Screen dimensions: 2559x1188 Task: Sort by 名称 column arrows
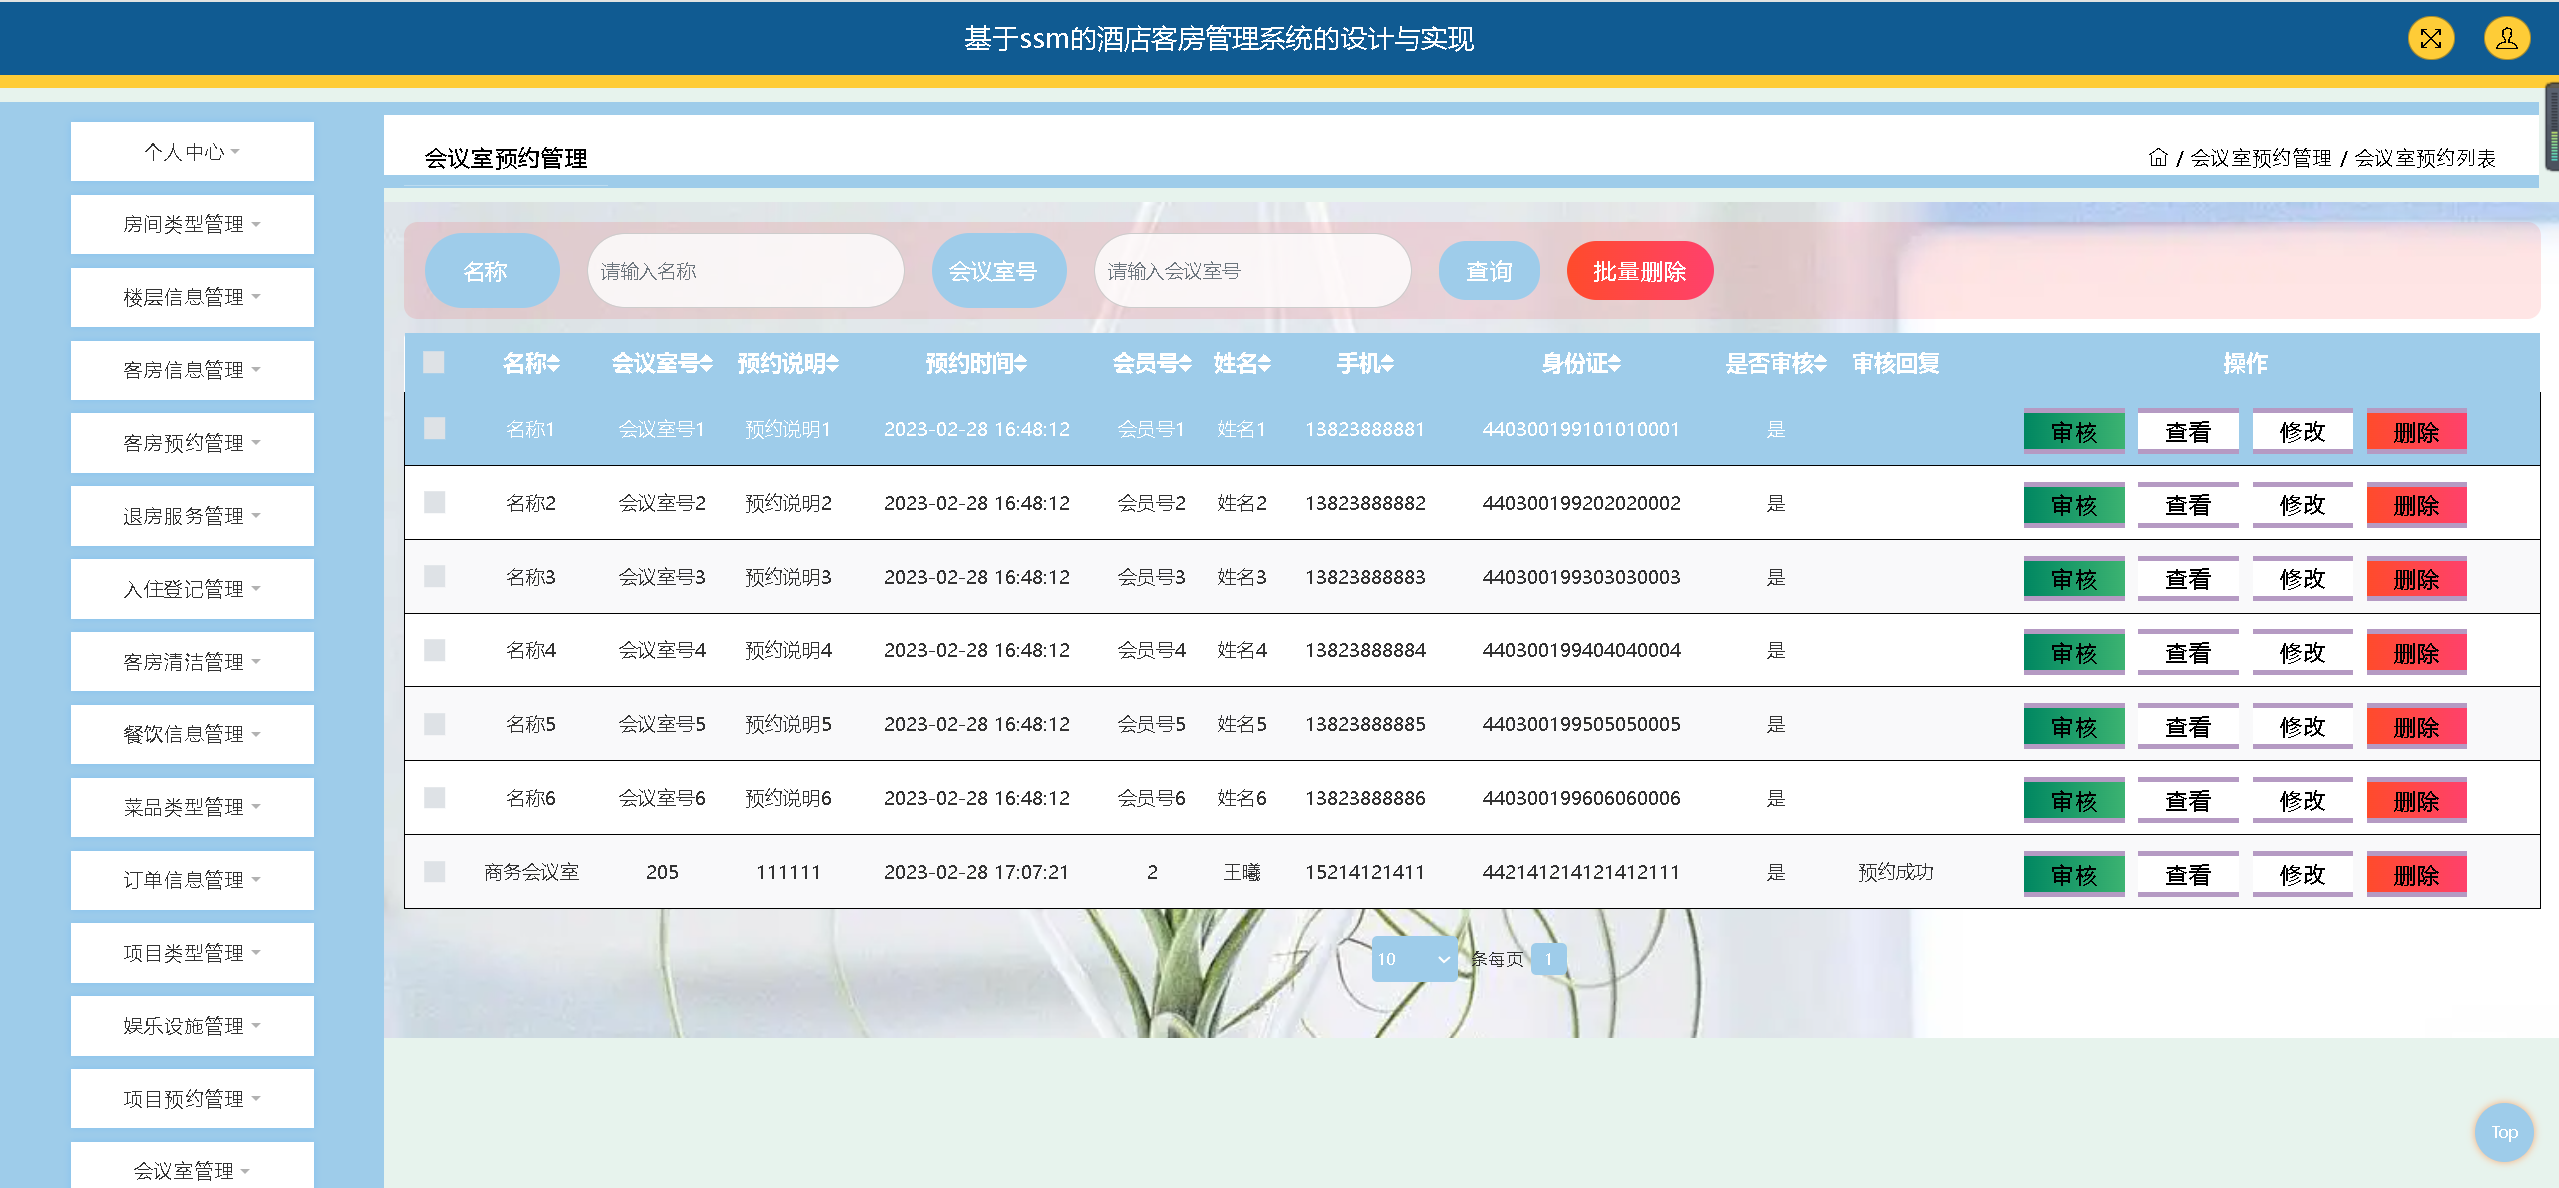(554, 364)
